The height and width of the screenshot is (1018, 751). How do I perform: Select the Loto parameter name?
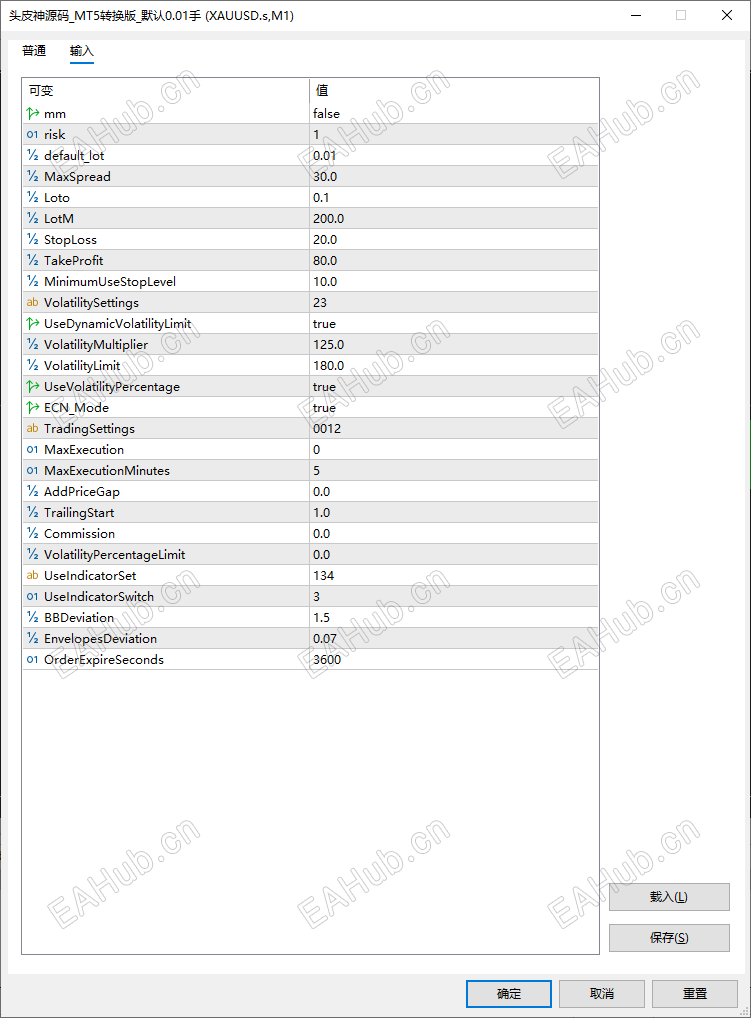click(56, 197)
